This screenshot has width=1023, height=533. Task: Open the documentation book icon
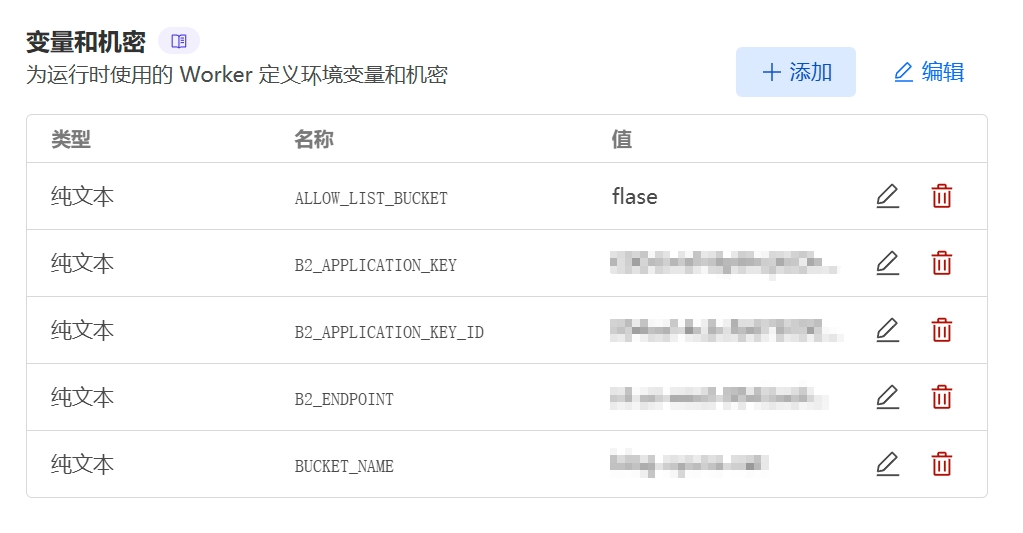(x=179, y=41)
